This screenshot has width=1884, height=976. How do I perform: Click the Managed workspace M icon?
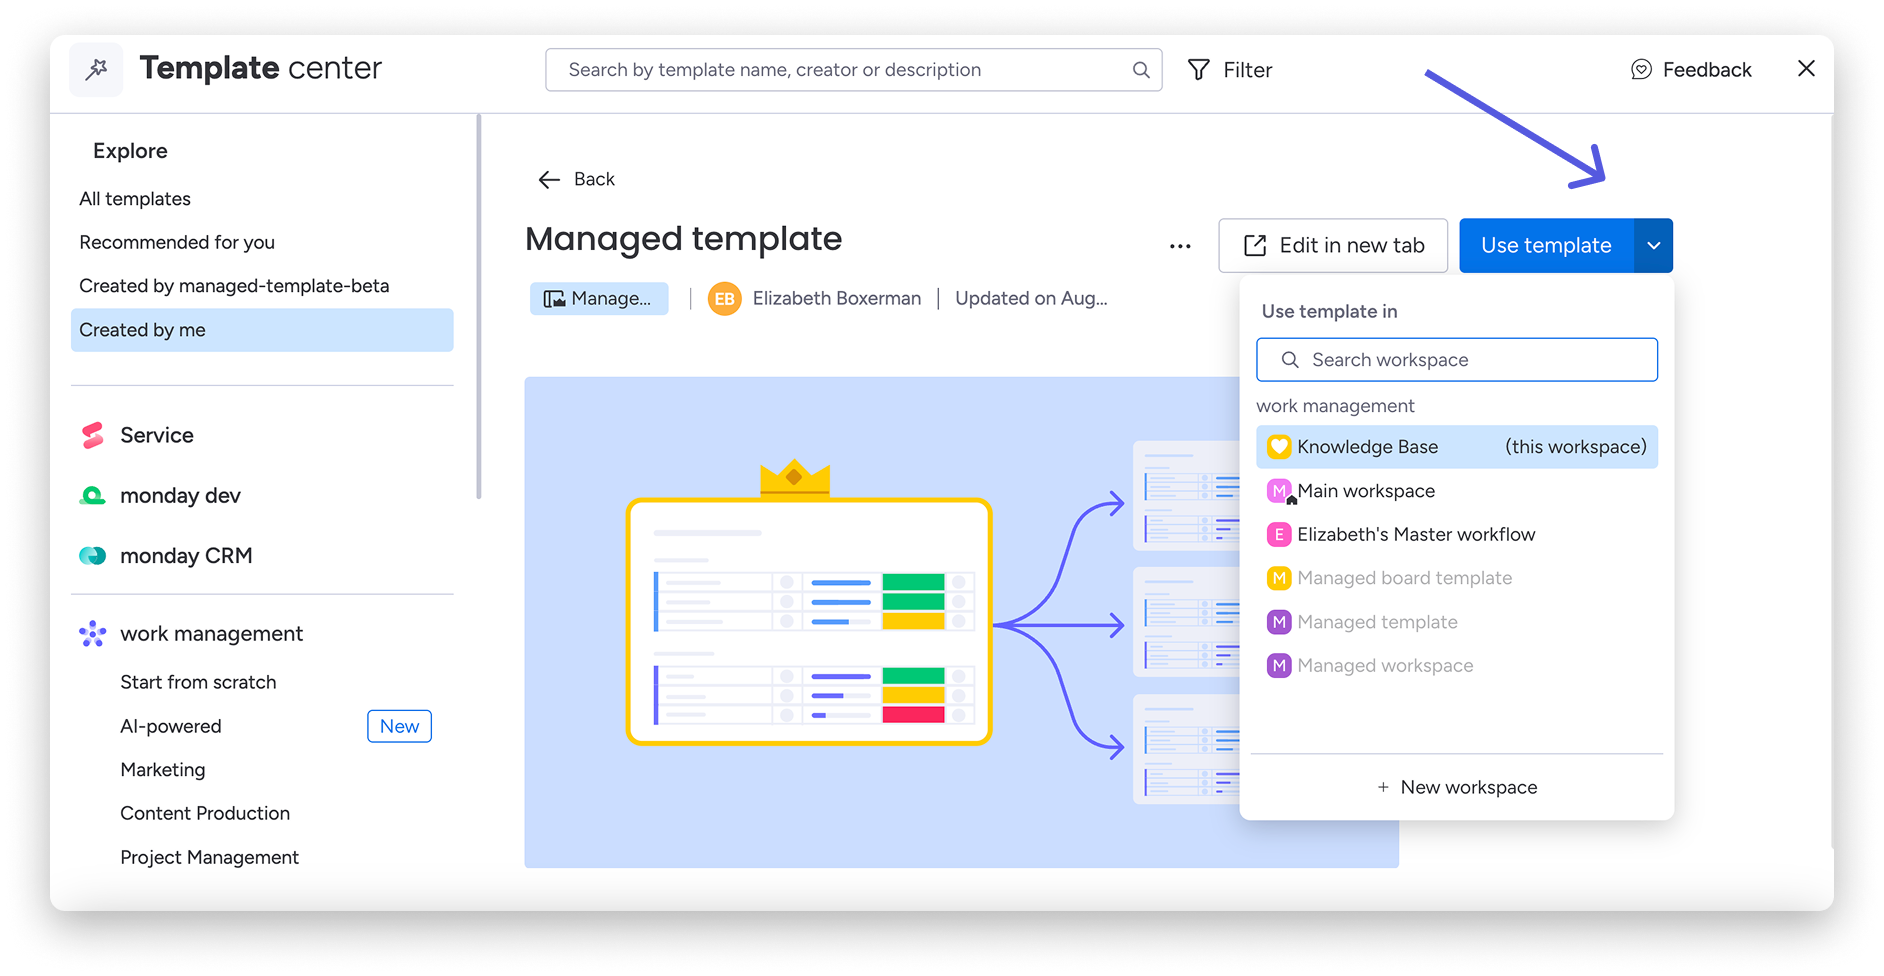pyautogui.click(x=1279, y=666)
